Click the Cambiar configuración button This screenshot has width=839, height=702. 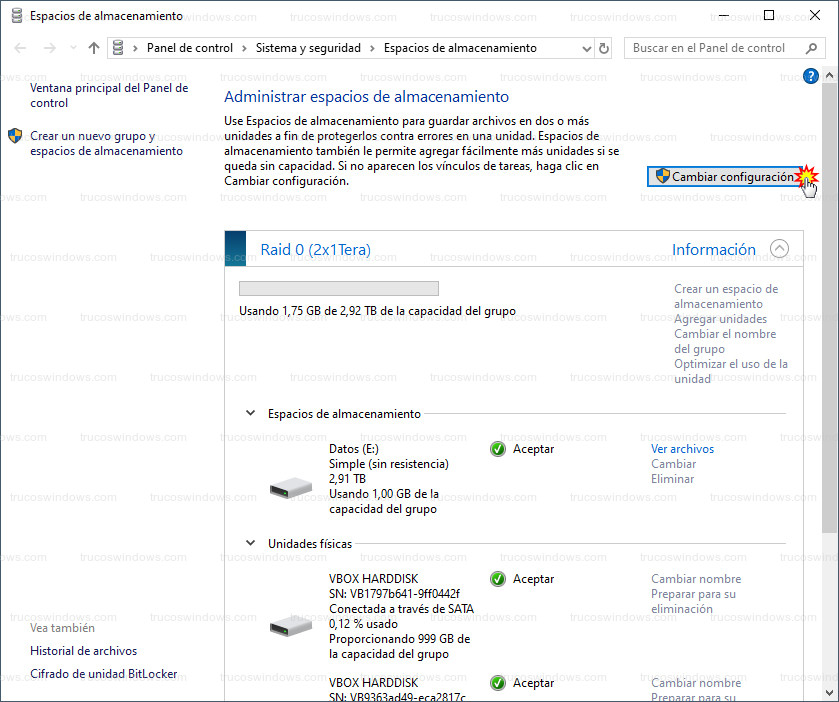pos(726,176)
